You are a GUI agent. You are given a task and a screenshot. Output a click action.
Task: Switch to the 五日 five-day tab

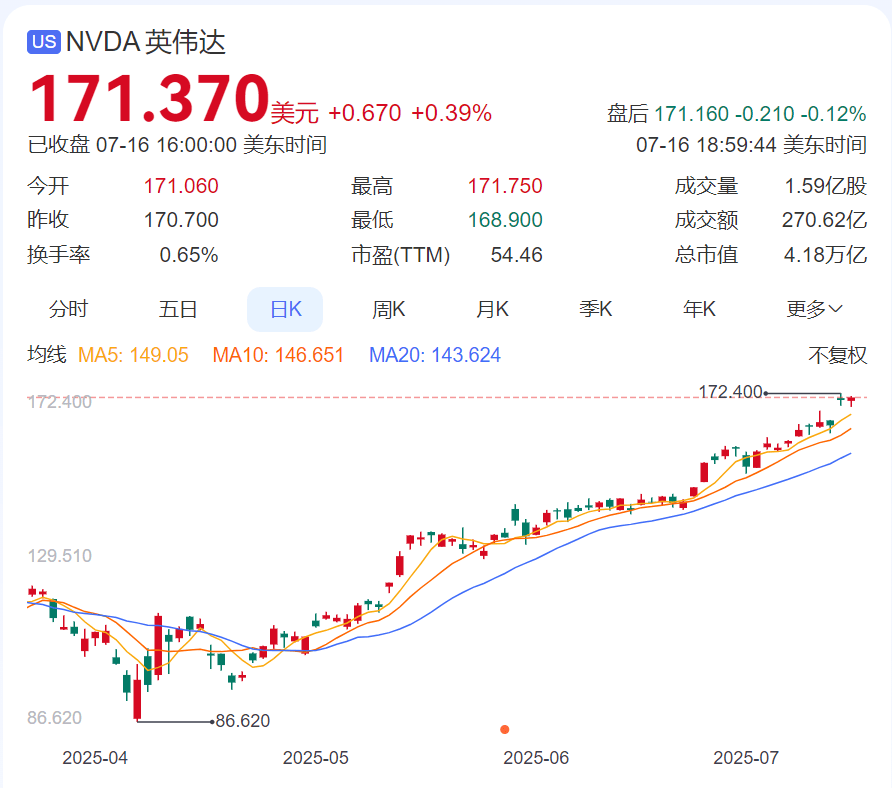[x=178, y=309]
